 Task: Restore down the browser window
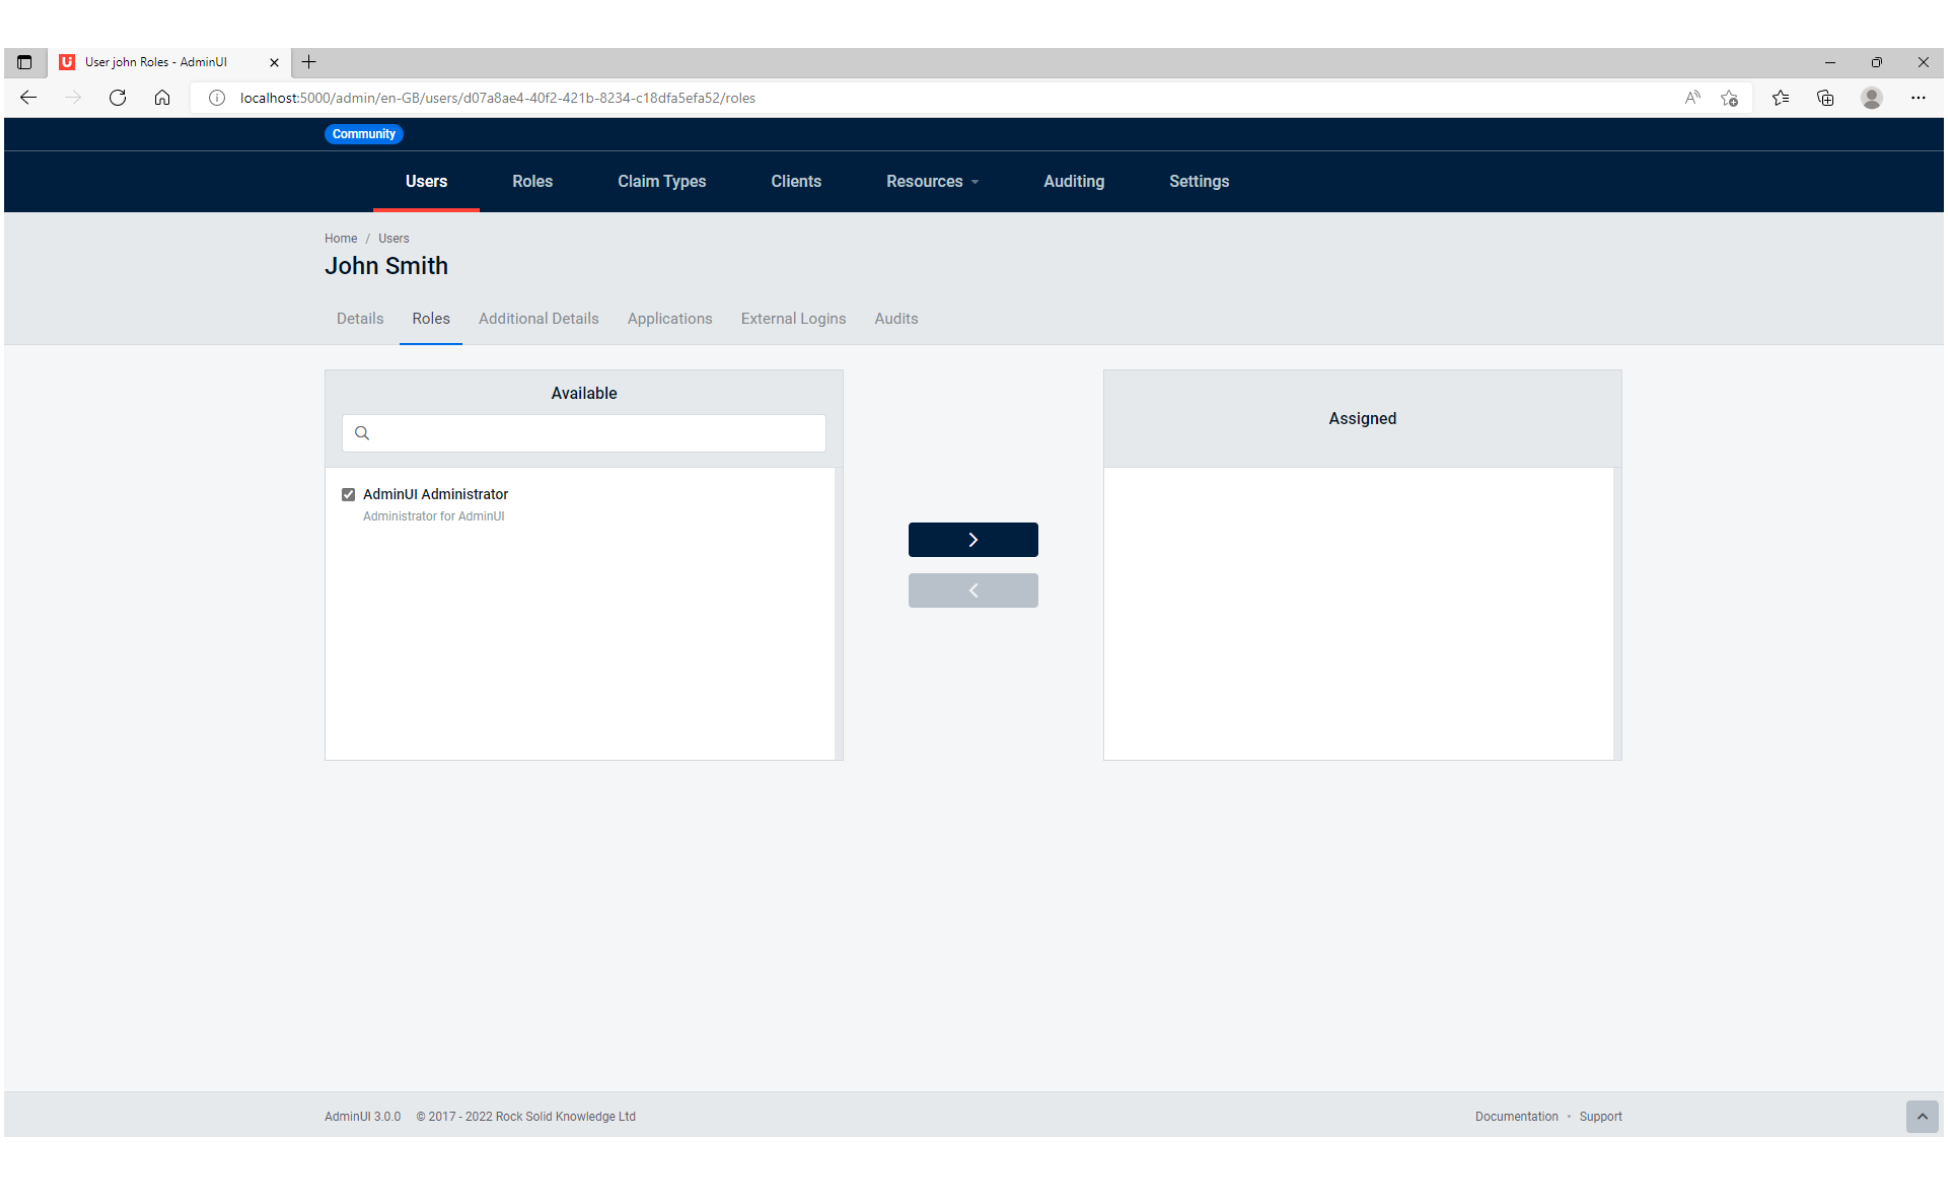[1876, 62]
